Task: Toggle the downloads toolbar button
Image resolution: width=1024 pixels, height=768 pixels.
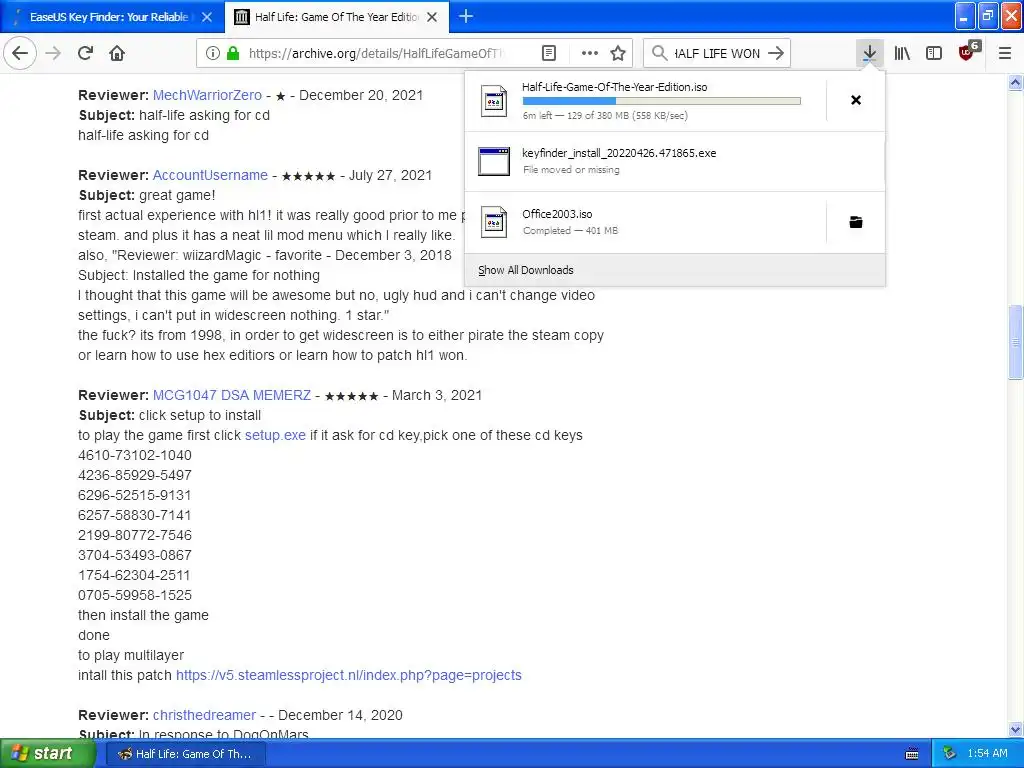Action: pyautogui.click(x=869, y=54)
